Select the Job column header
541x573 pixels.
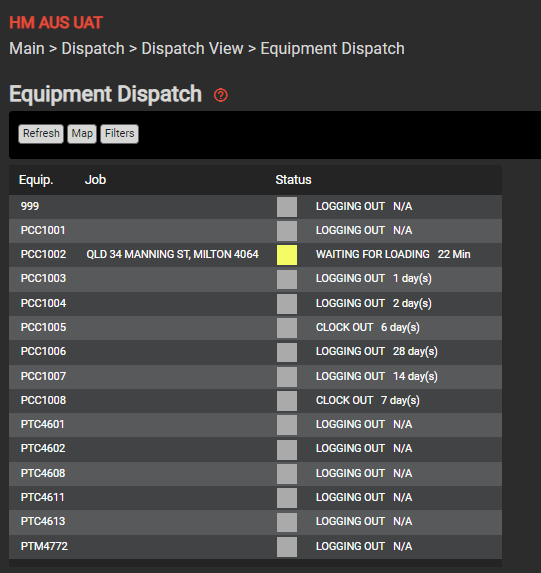click(x=95, y=180)
